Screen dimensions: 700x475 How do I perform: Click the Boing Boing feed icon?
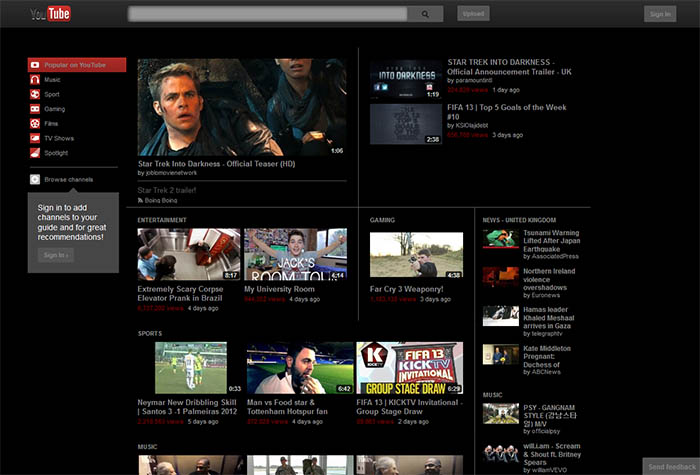pos(140,200)
